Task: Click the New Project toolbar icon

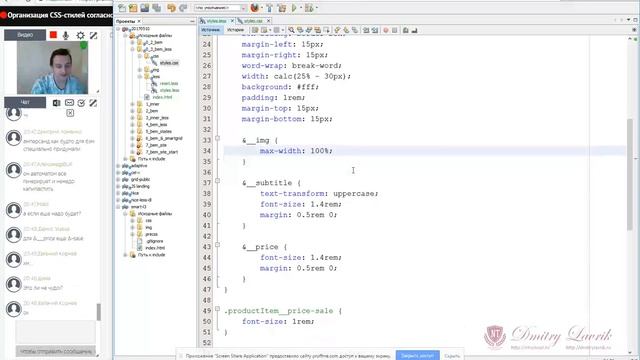Action: click(x=133, y=8)
